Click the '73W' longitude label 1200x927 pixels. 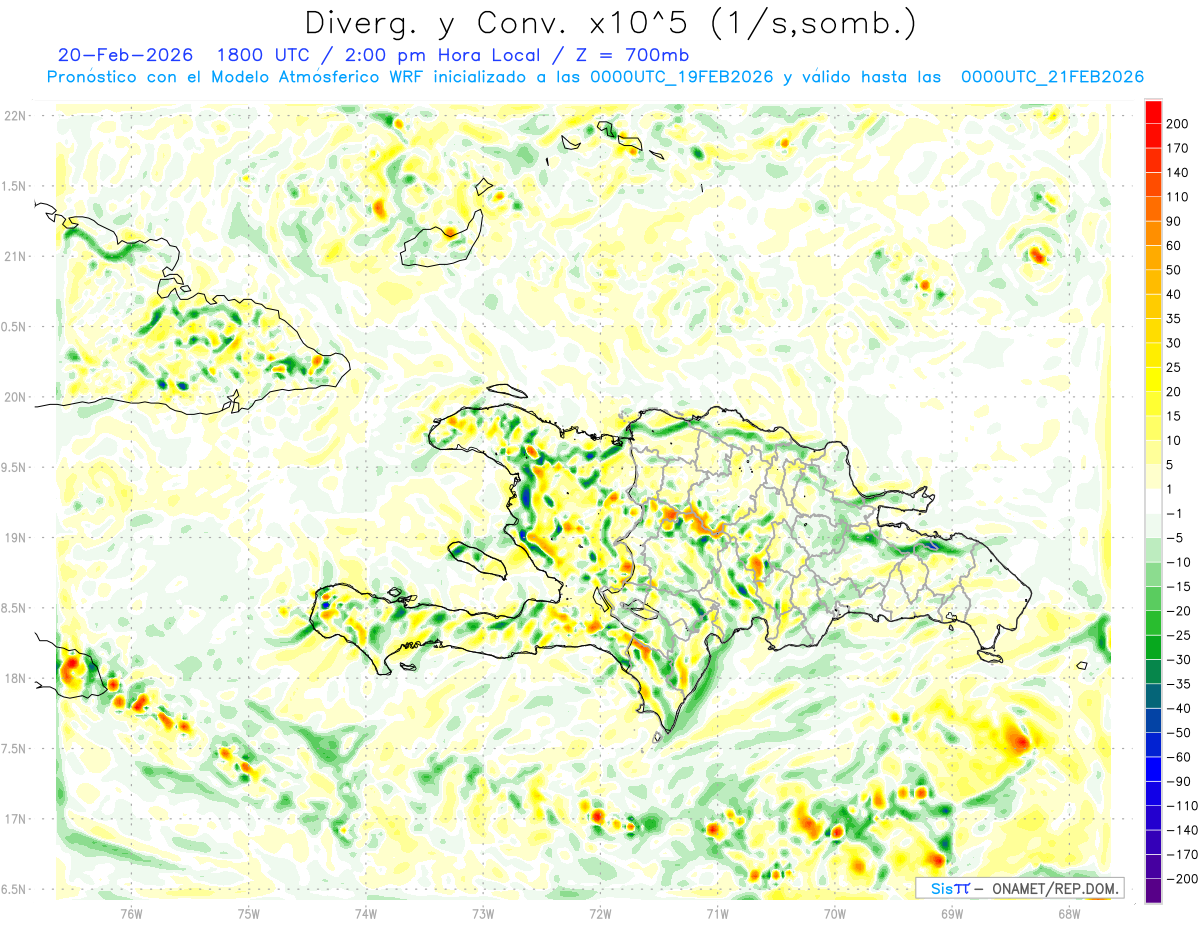tap(483, 913)
